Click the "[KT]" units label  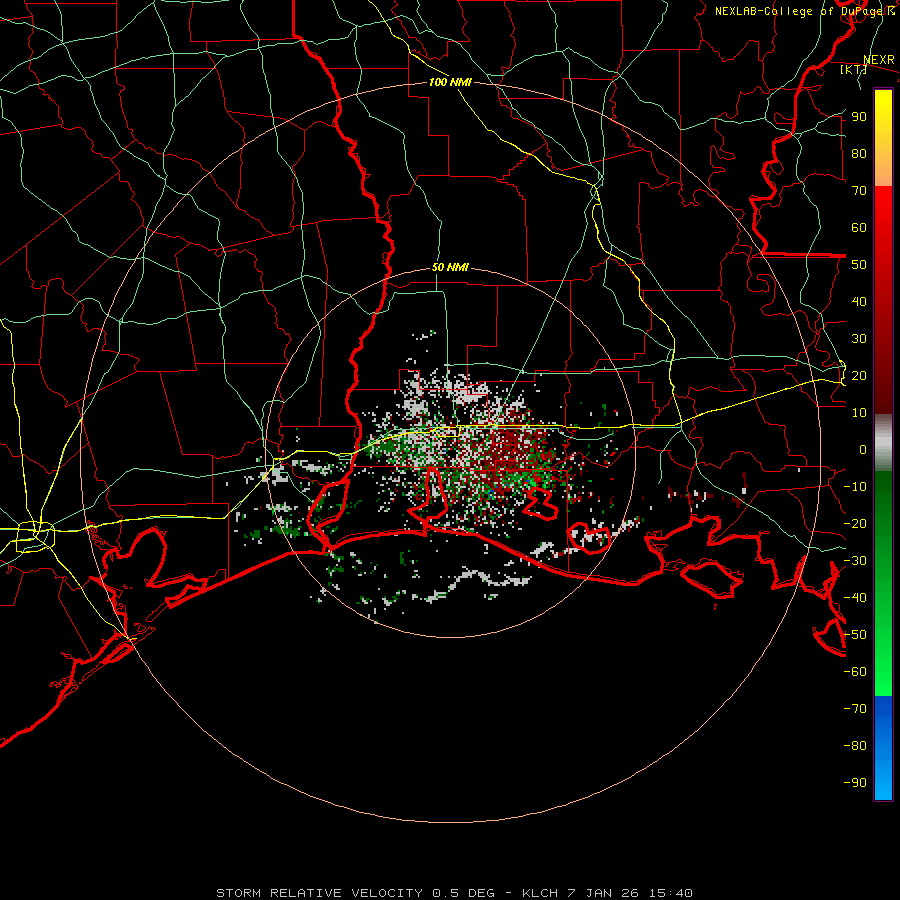854,69
